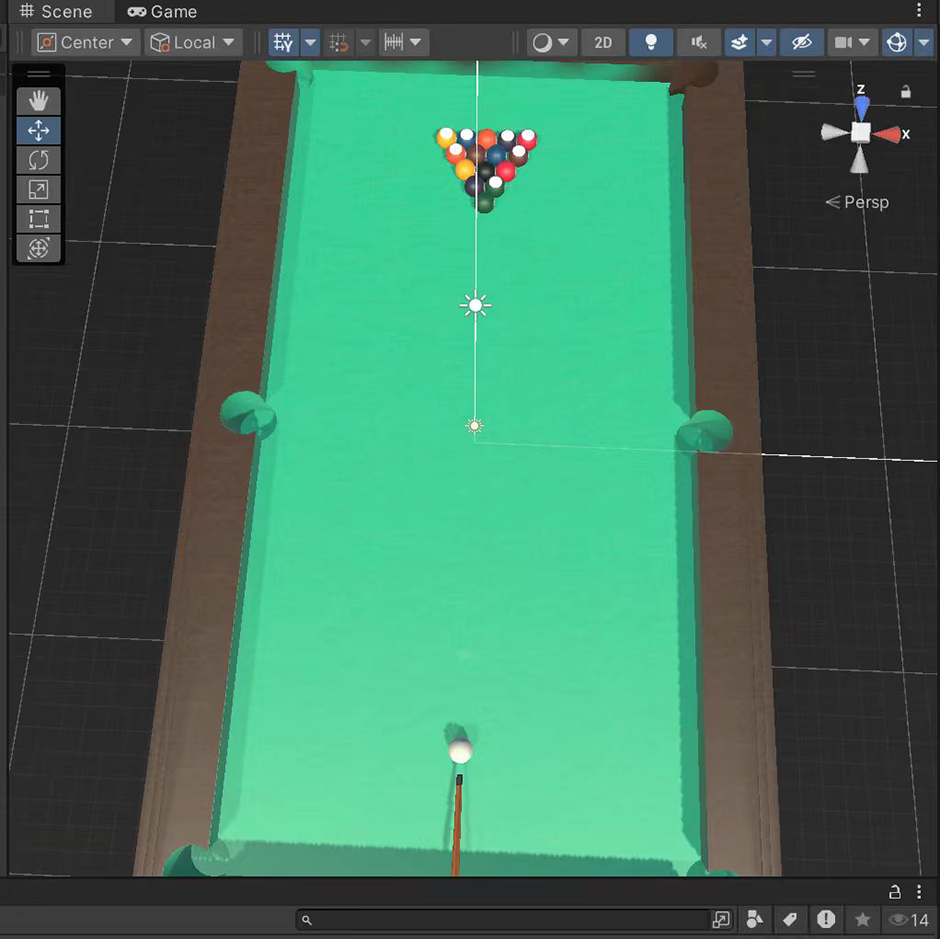Select the Hand view tool
The image size is (940, 939).
point(39,101)
